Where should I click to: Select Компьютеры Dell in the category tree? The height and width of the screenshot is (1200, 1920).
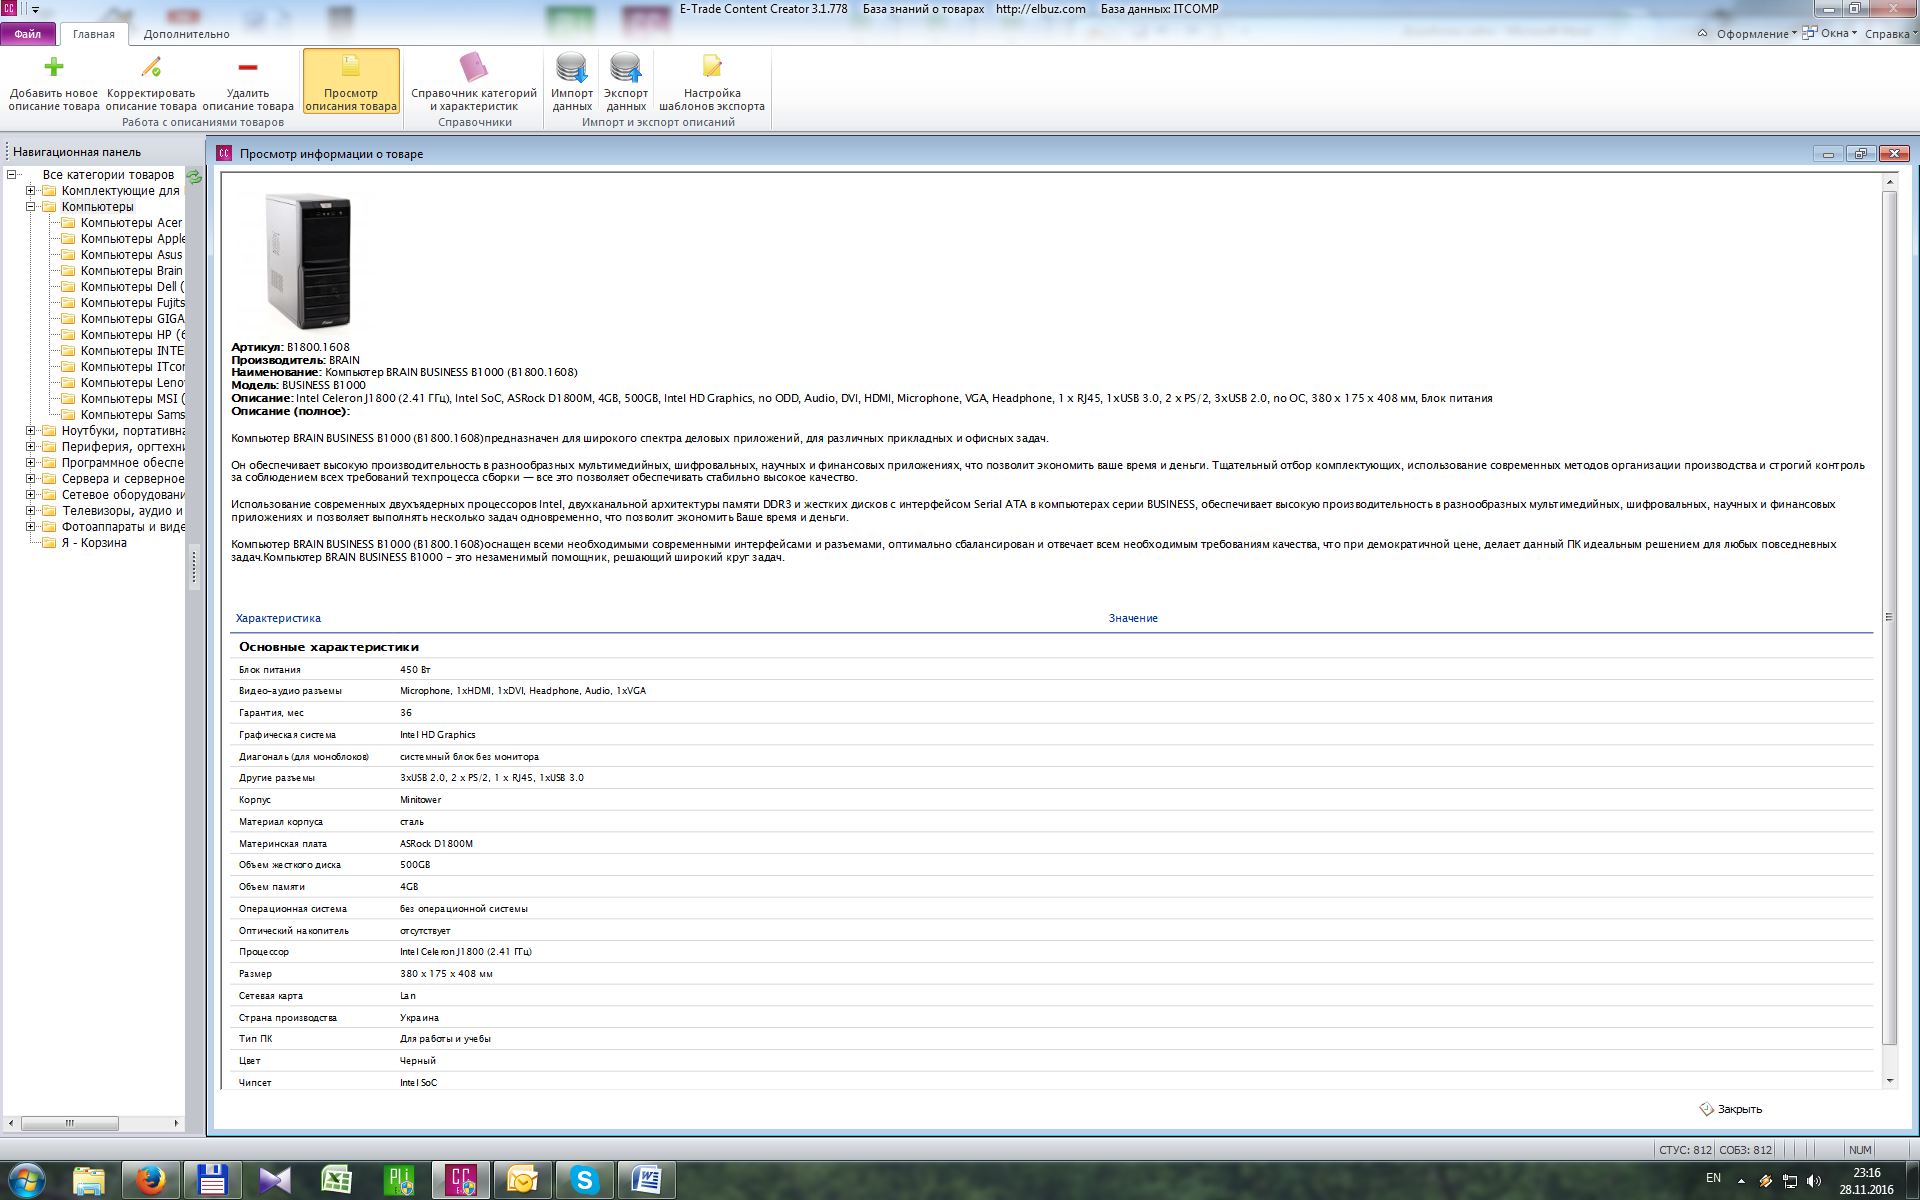click(x=132, y=287)
